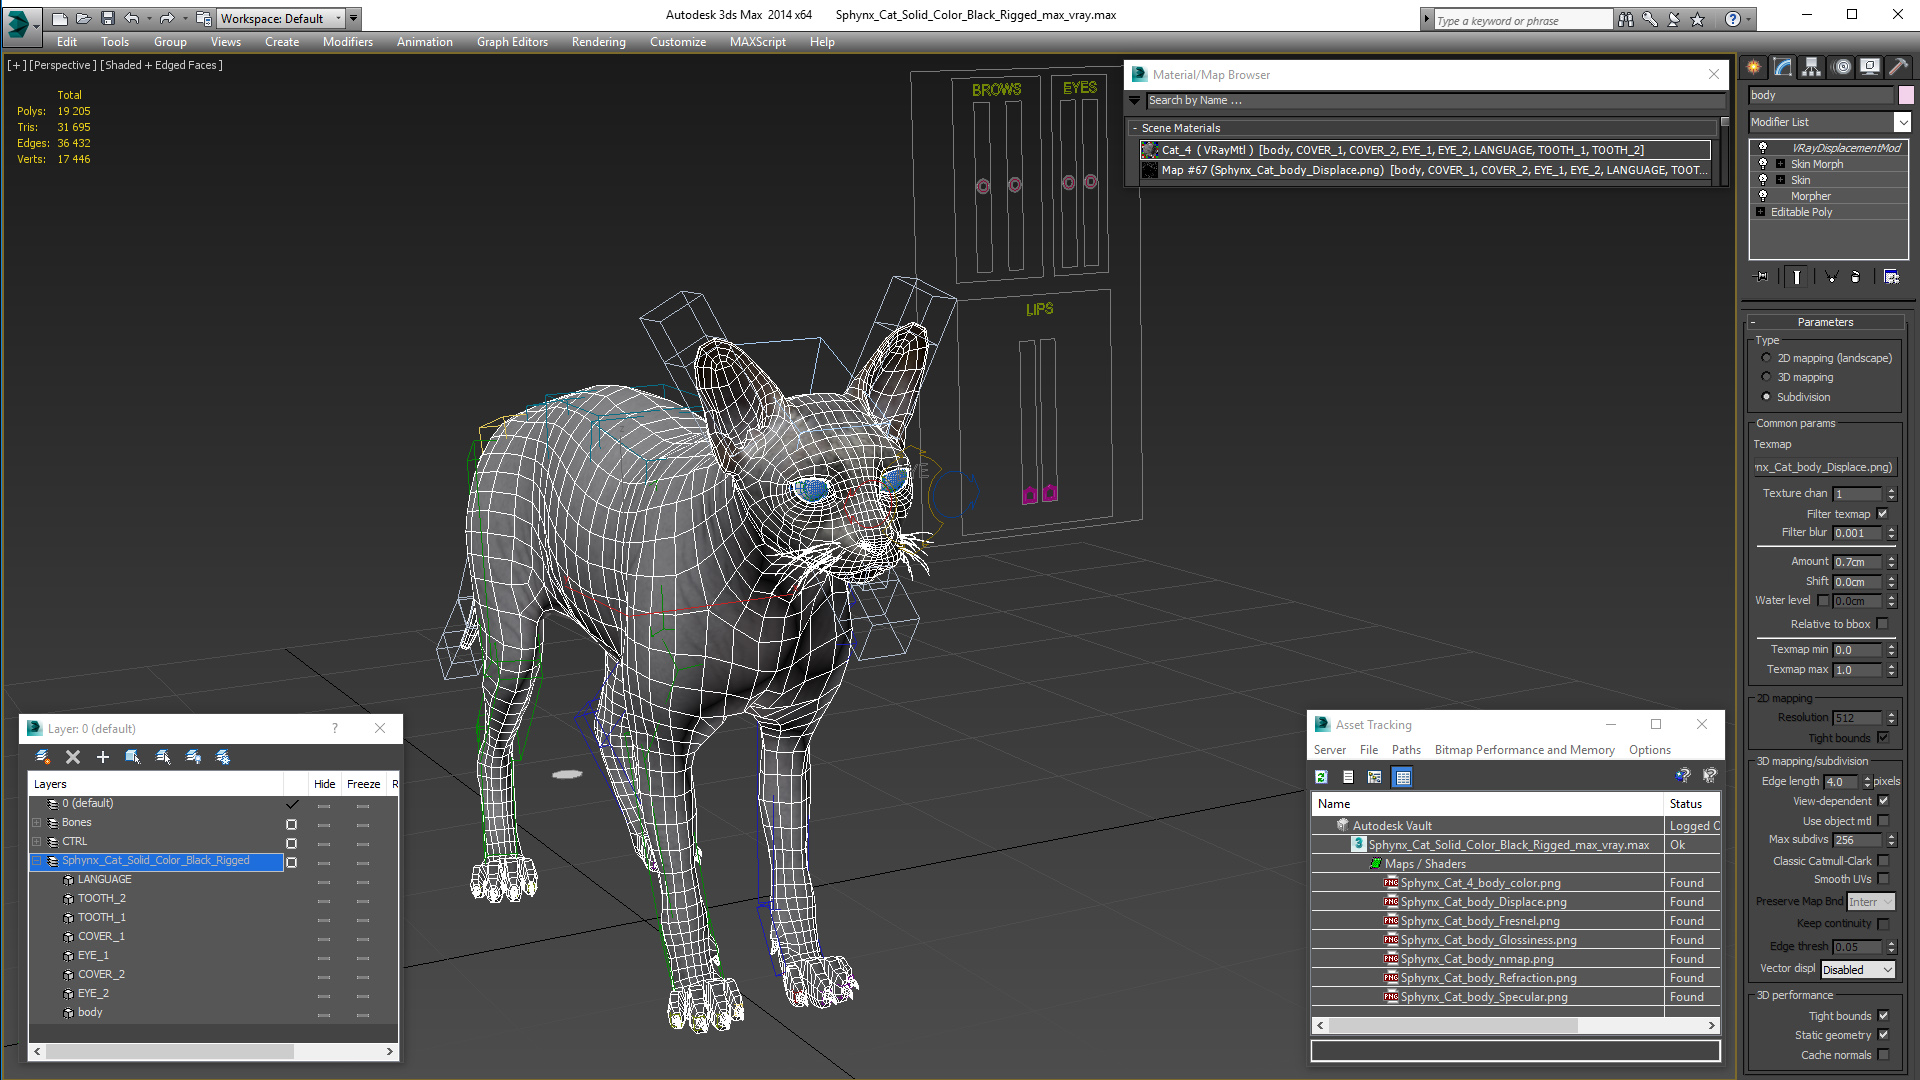Open the Graph Editors menu

click(x=512, y=42)
